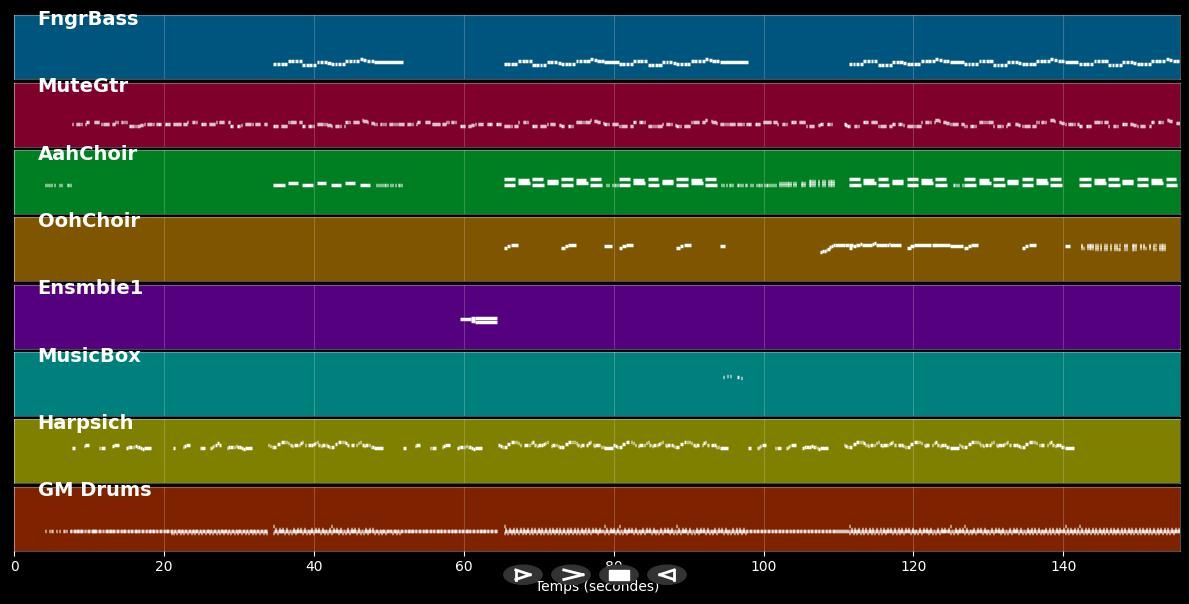The image size is (1189, 604).
Task: Click the white note block in Ensmble1 track
Action: pos(480,320)
